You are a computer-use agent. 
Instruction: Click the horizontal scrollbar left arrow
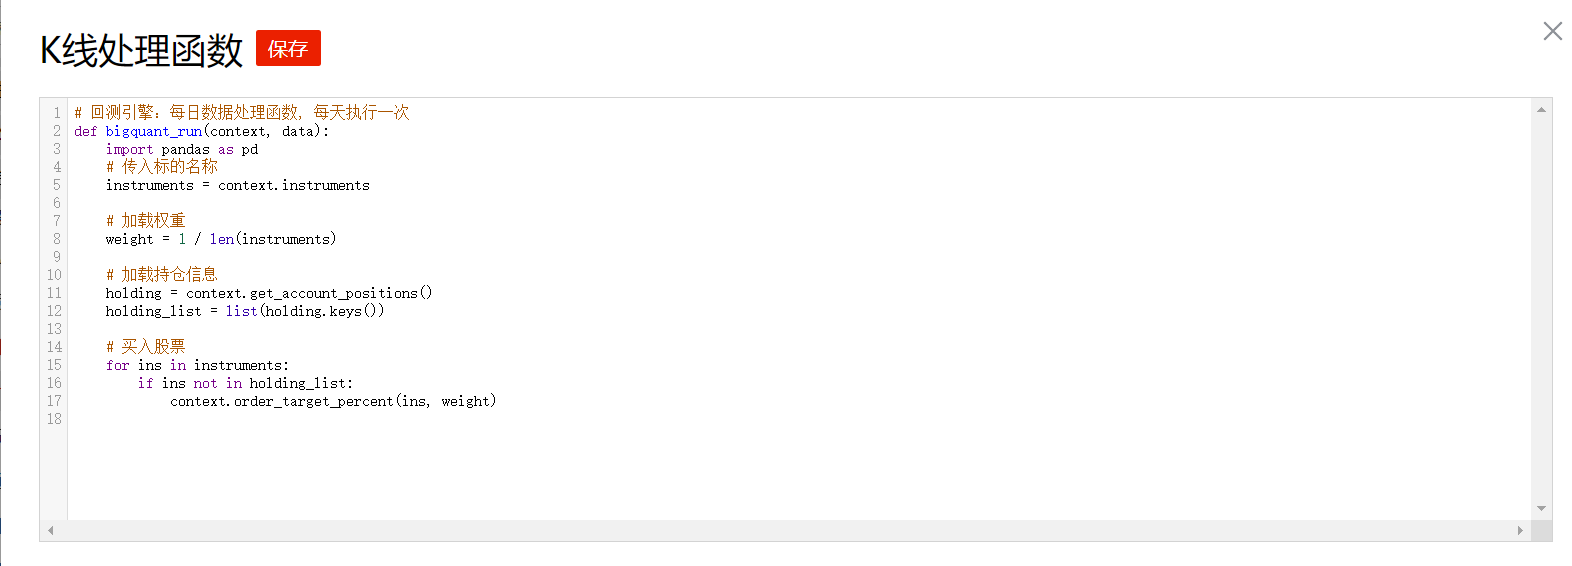coord(50,530)
